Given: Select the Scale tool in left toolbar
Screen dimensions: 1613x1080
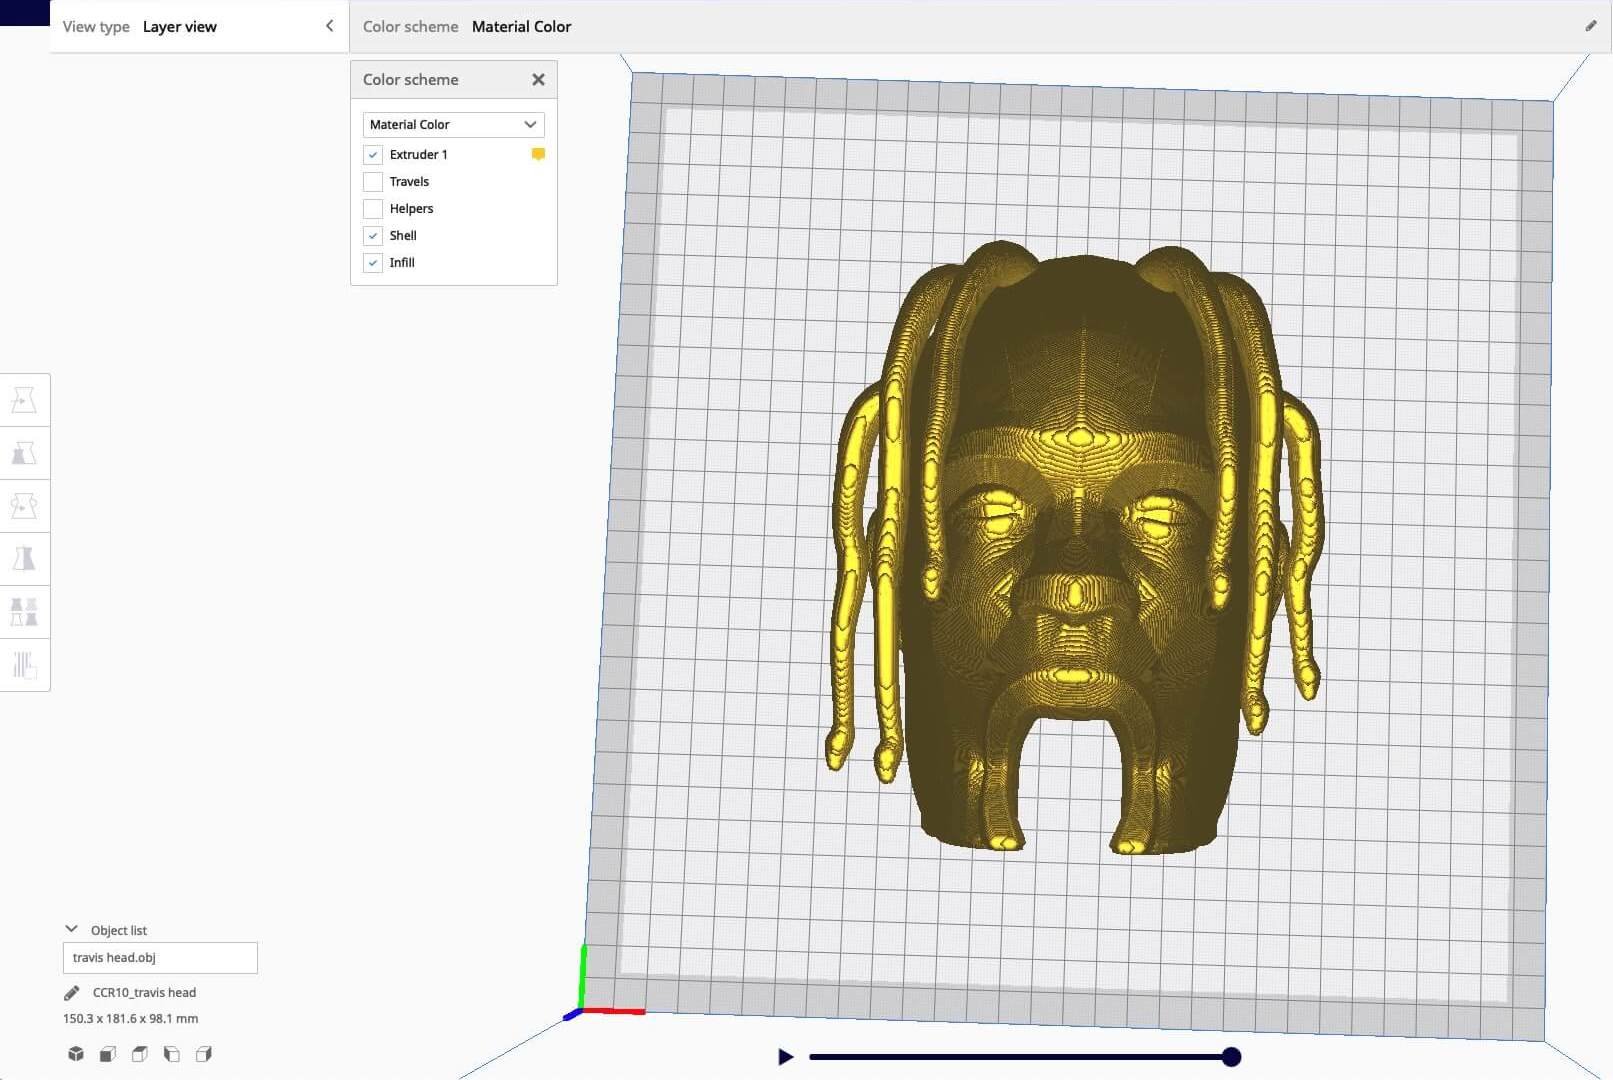Looking at the screenshot, I should tap(24, 453).
